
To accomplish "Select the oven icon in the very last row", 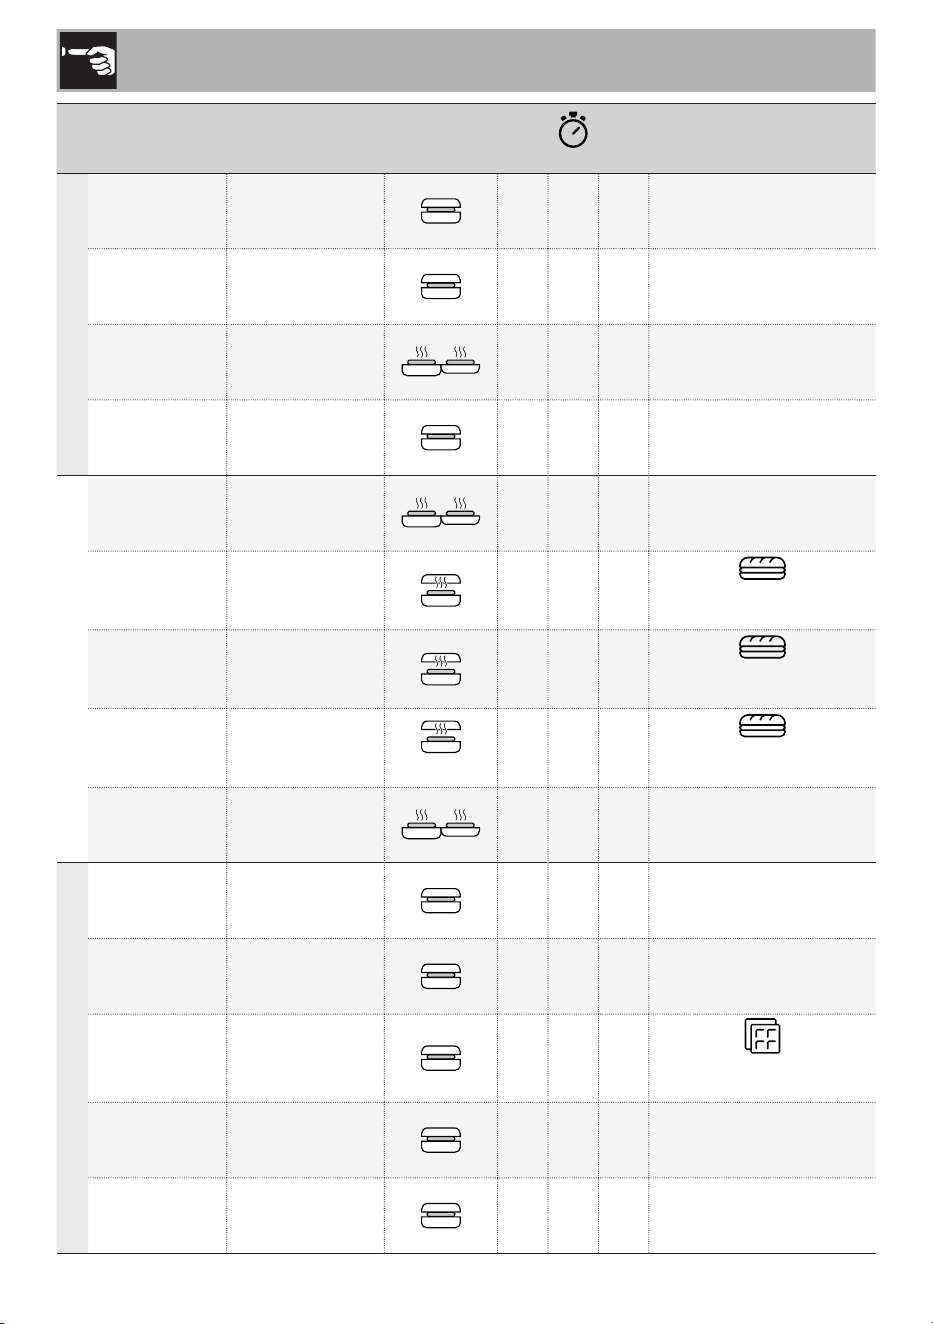I will coord(441,1215).
